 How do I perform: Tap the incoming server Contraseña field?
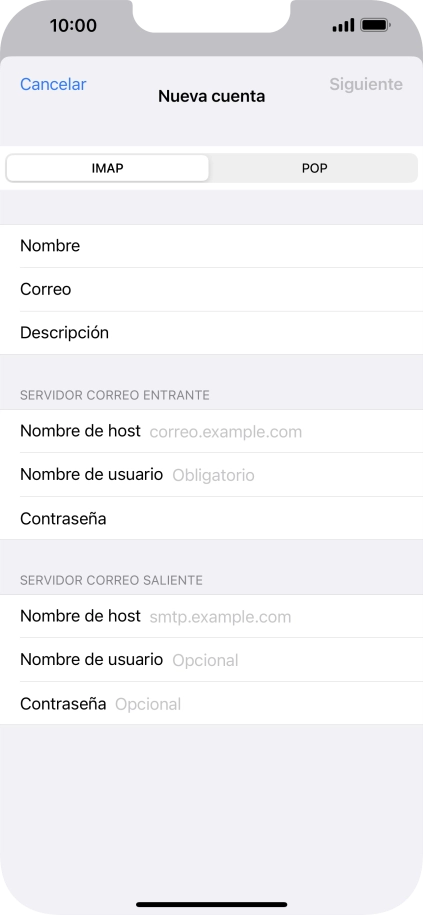(x=211, y=518)
